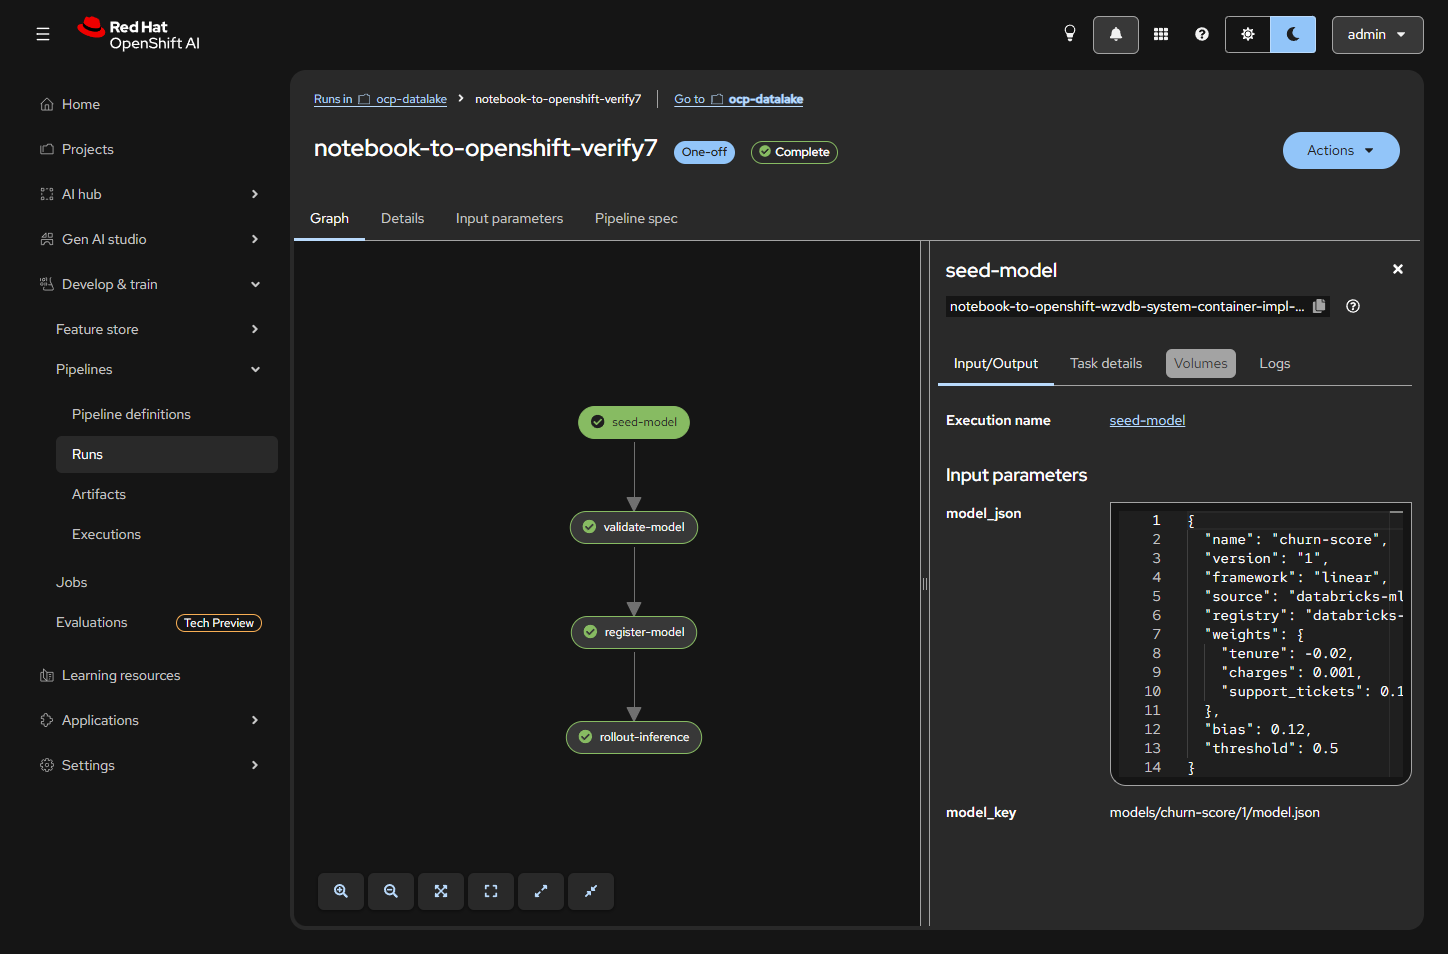1448x954 pixels.
Task: Zoom out of the pipeline graph
Action: coord(391,891)
